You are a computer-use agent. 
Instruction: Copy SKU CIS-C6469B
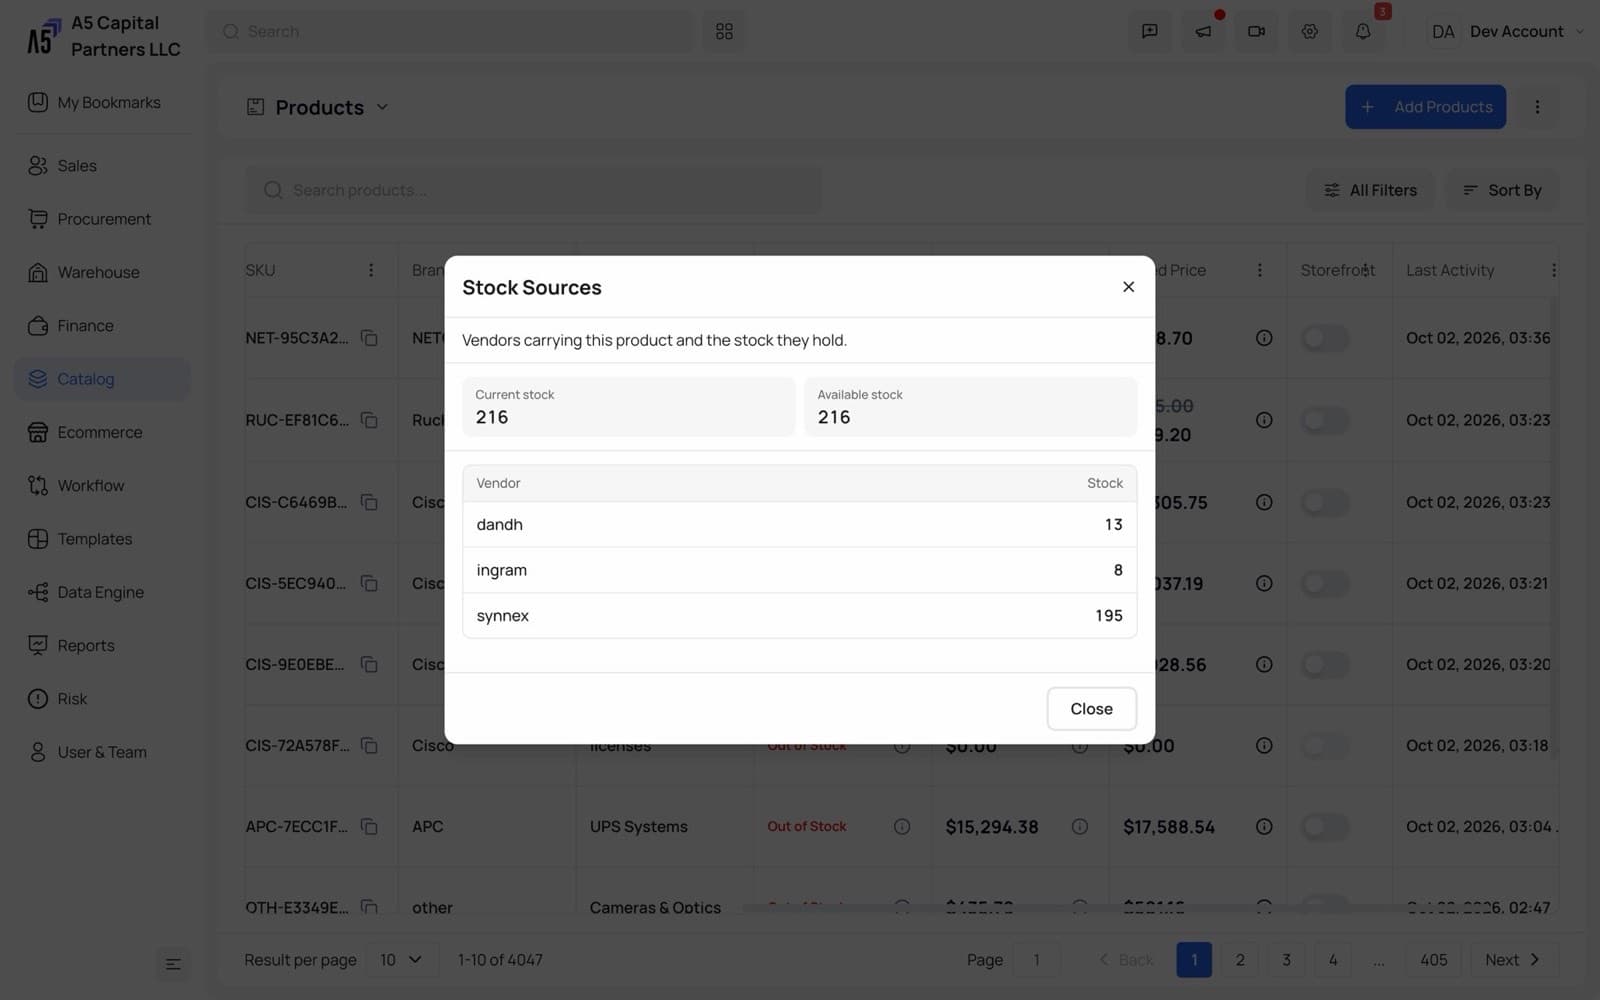pos(369,502)
